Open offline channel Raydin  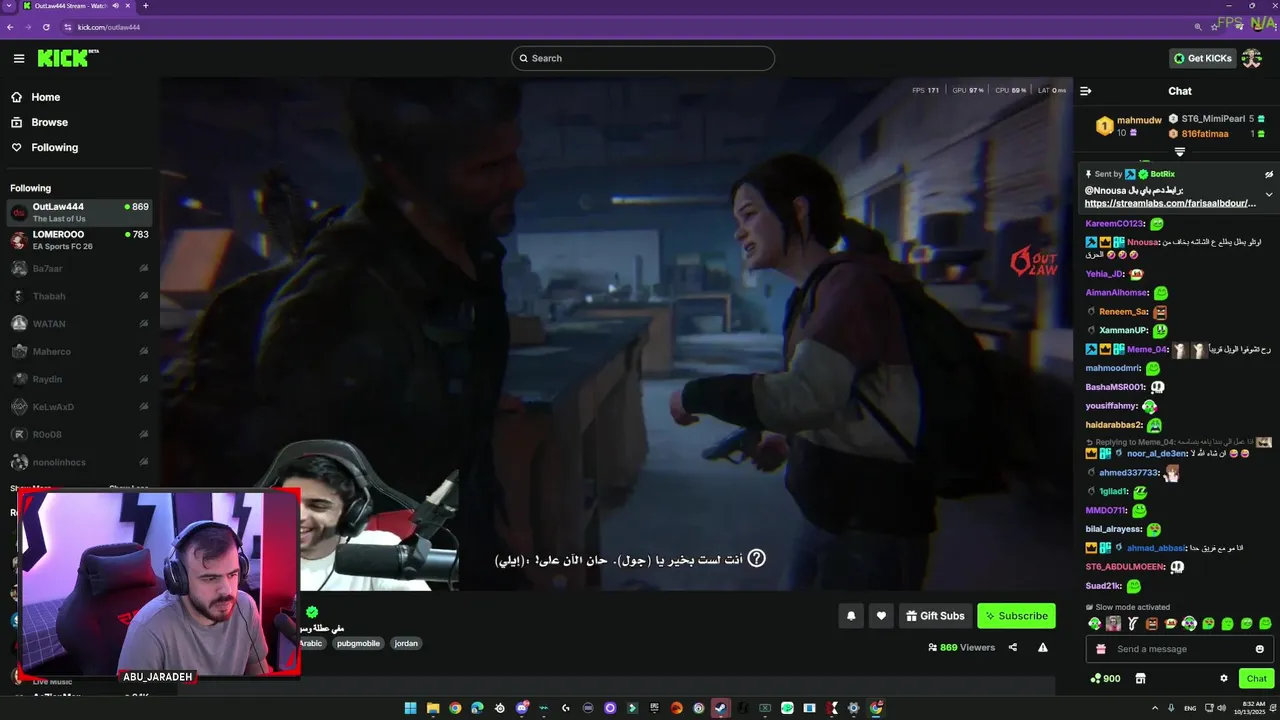pos(80,379)
